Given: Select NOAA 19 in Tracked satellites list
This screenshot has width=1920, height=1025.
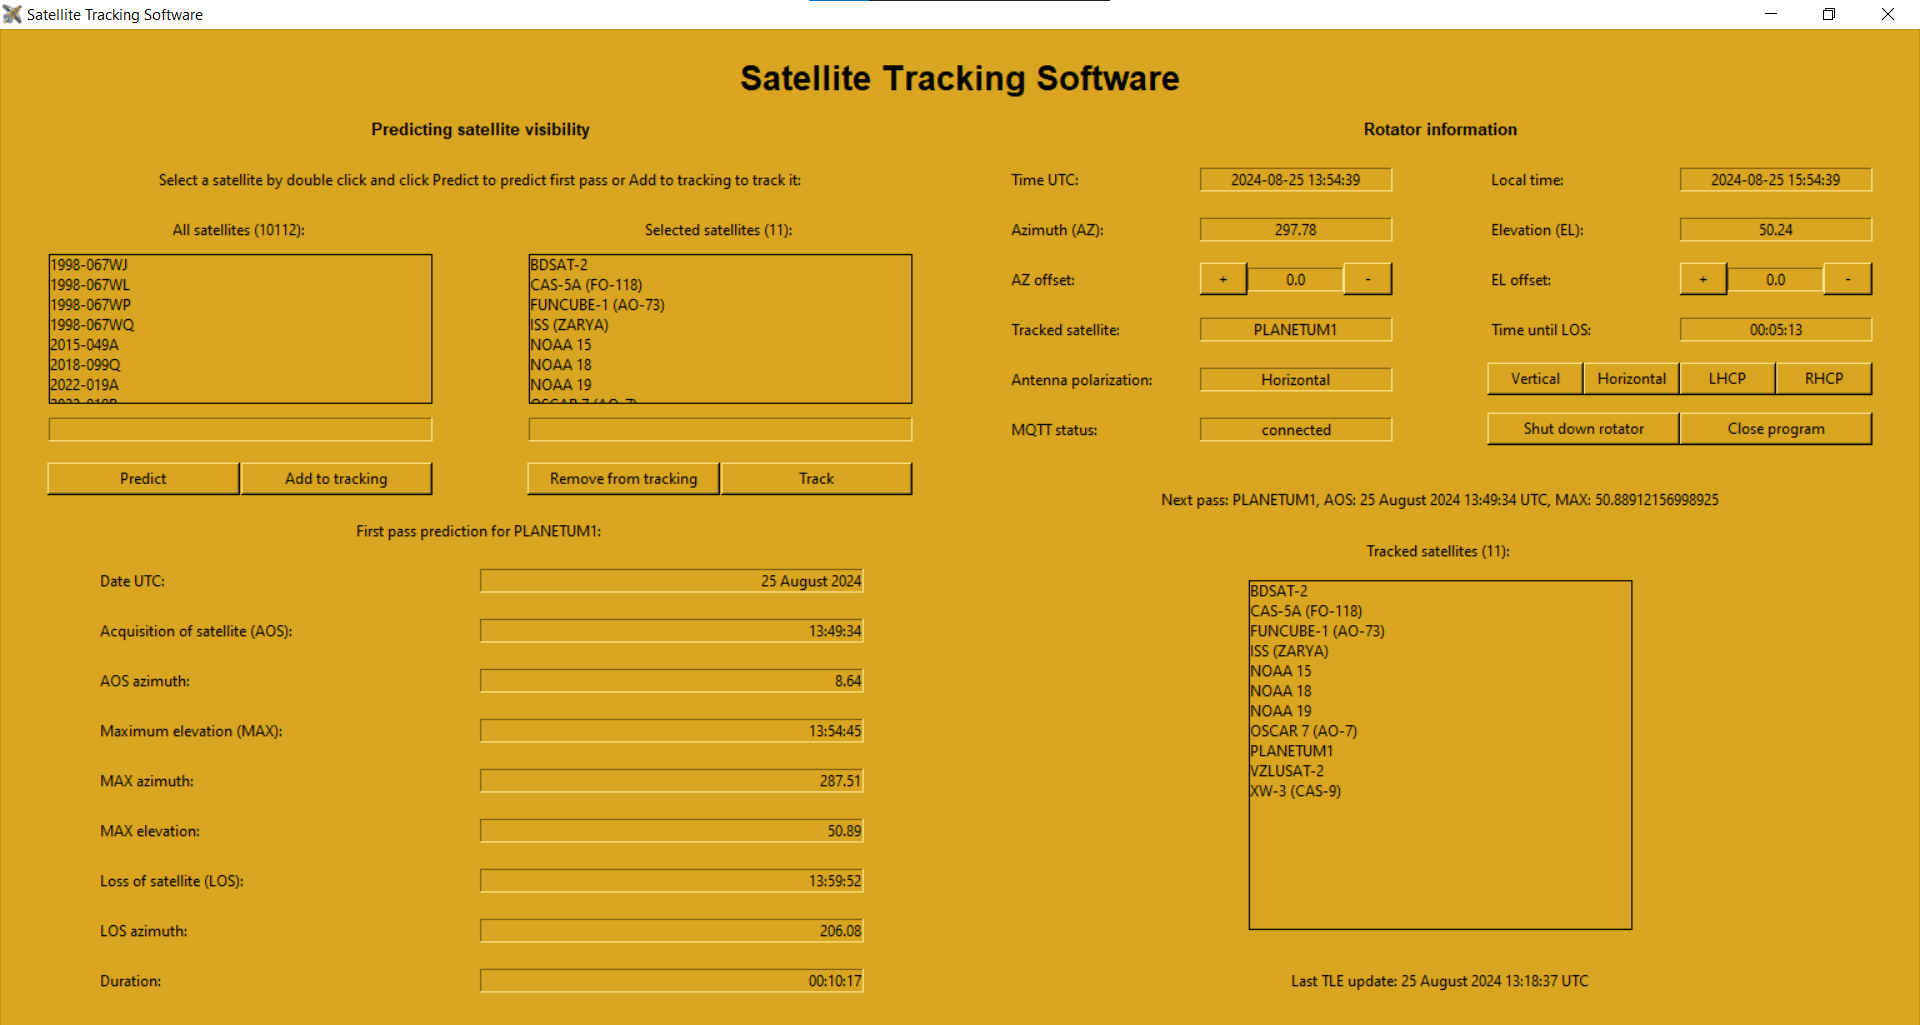Looking at the screenshot, I should (1440, 711).
